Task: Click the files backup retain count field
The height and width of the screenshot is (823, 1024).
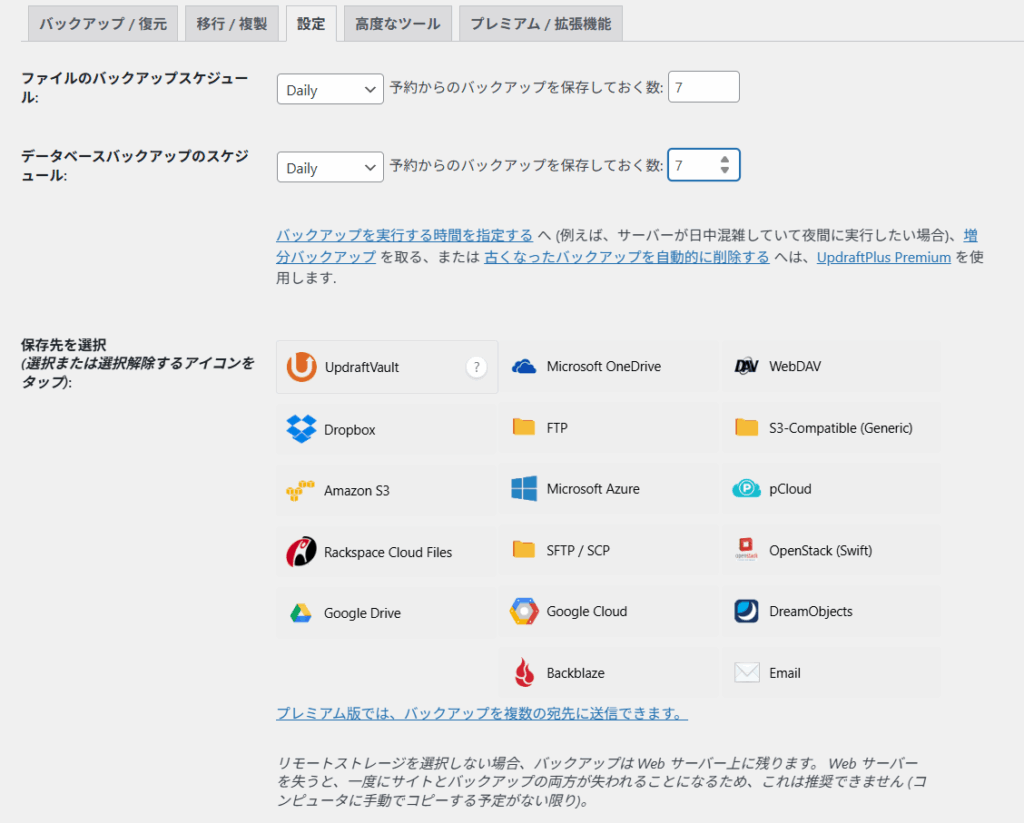Action: pyautogui.click(x=703, y=87)
